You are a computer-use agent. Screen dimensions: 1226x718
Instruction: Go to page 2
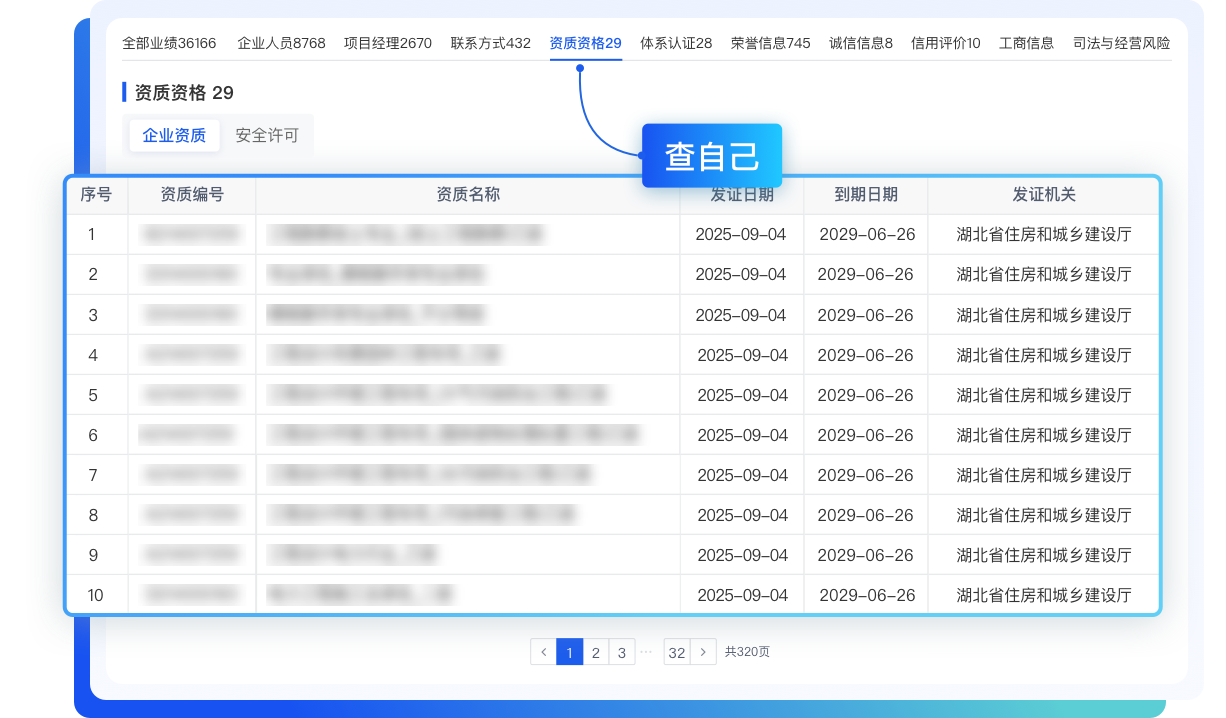(x=595, y=652)
